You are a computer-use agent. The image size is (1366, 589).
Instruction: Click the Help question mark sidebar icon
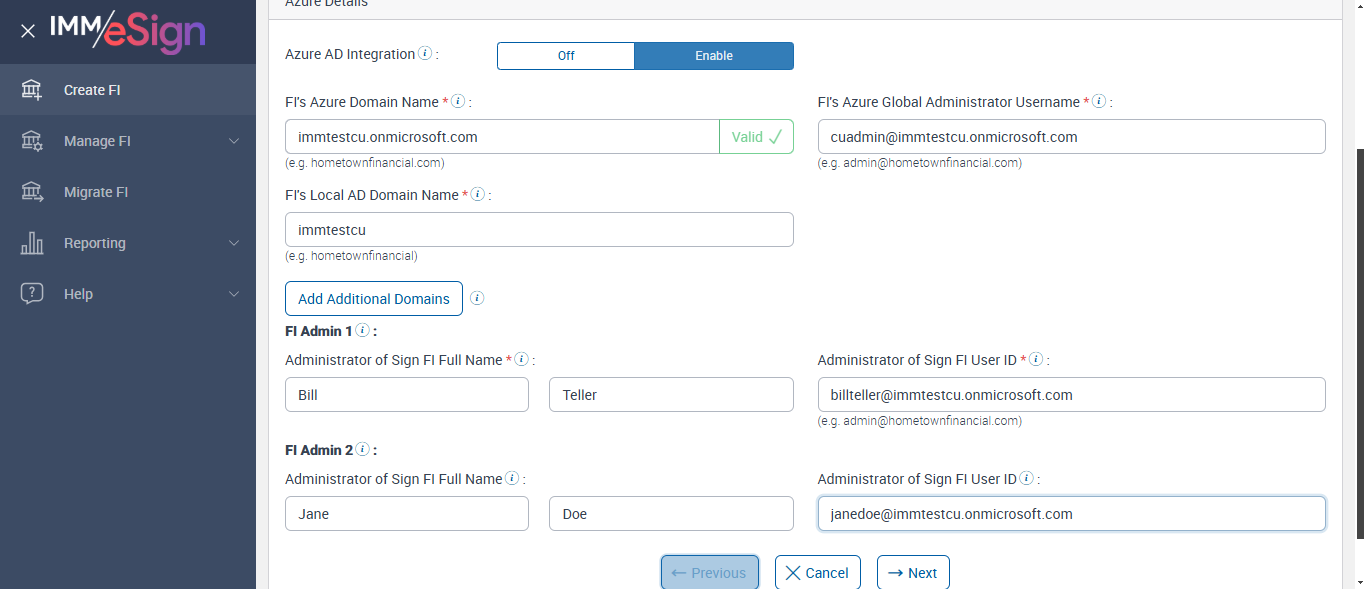32,294
